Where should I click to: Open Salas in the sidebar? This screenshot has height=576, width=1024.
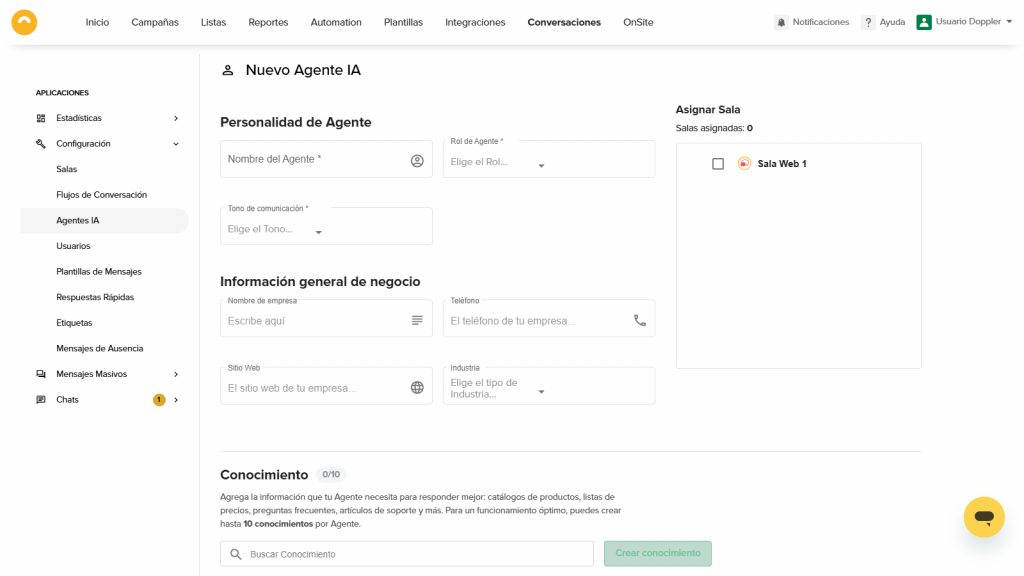(x=67, y=169)
